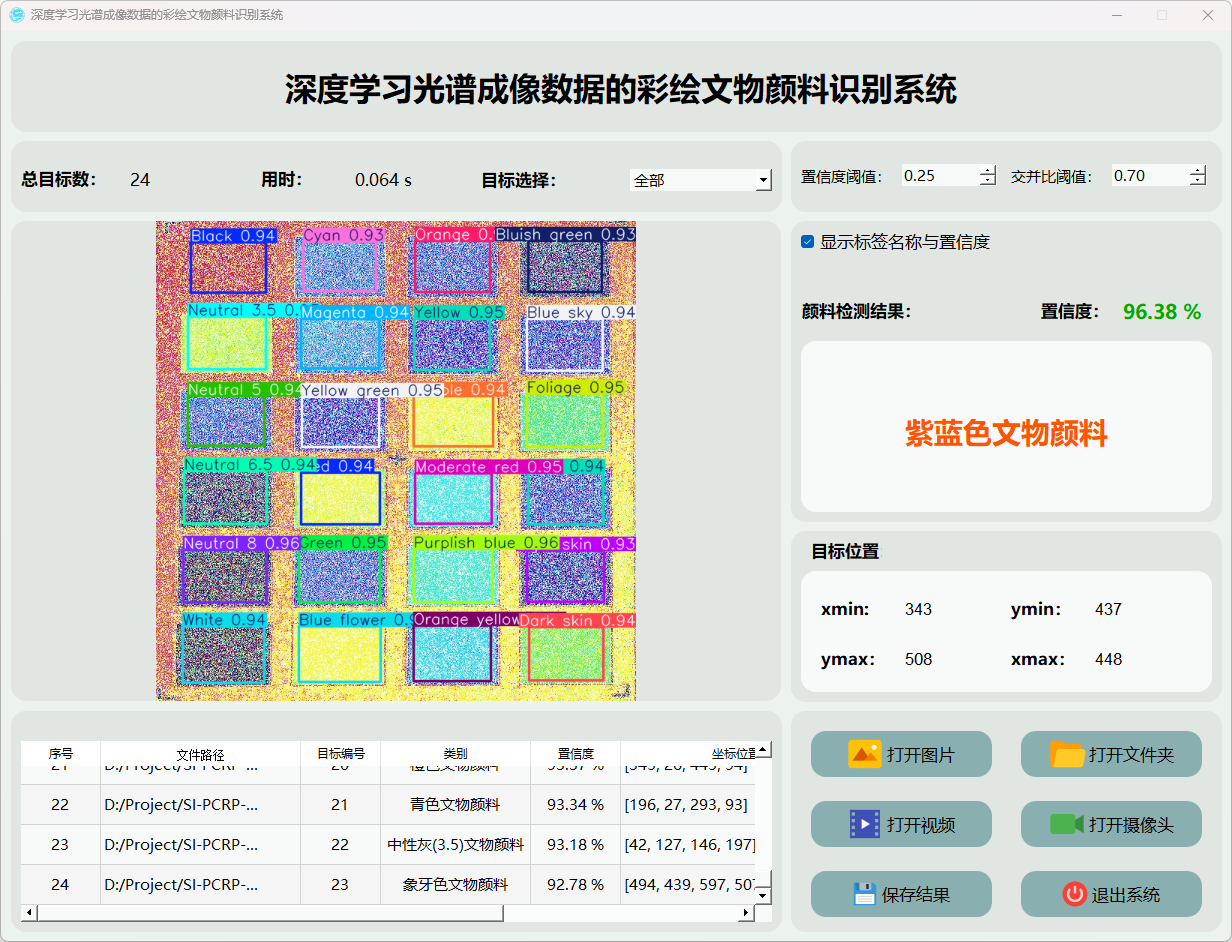
Task: Click the camera icon on 打开摄像头 button
Action: 1066,824
